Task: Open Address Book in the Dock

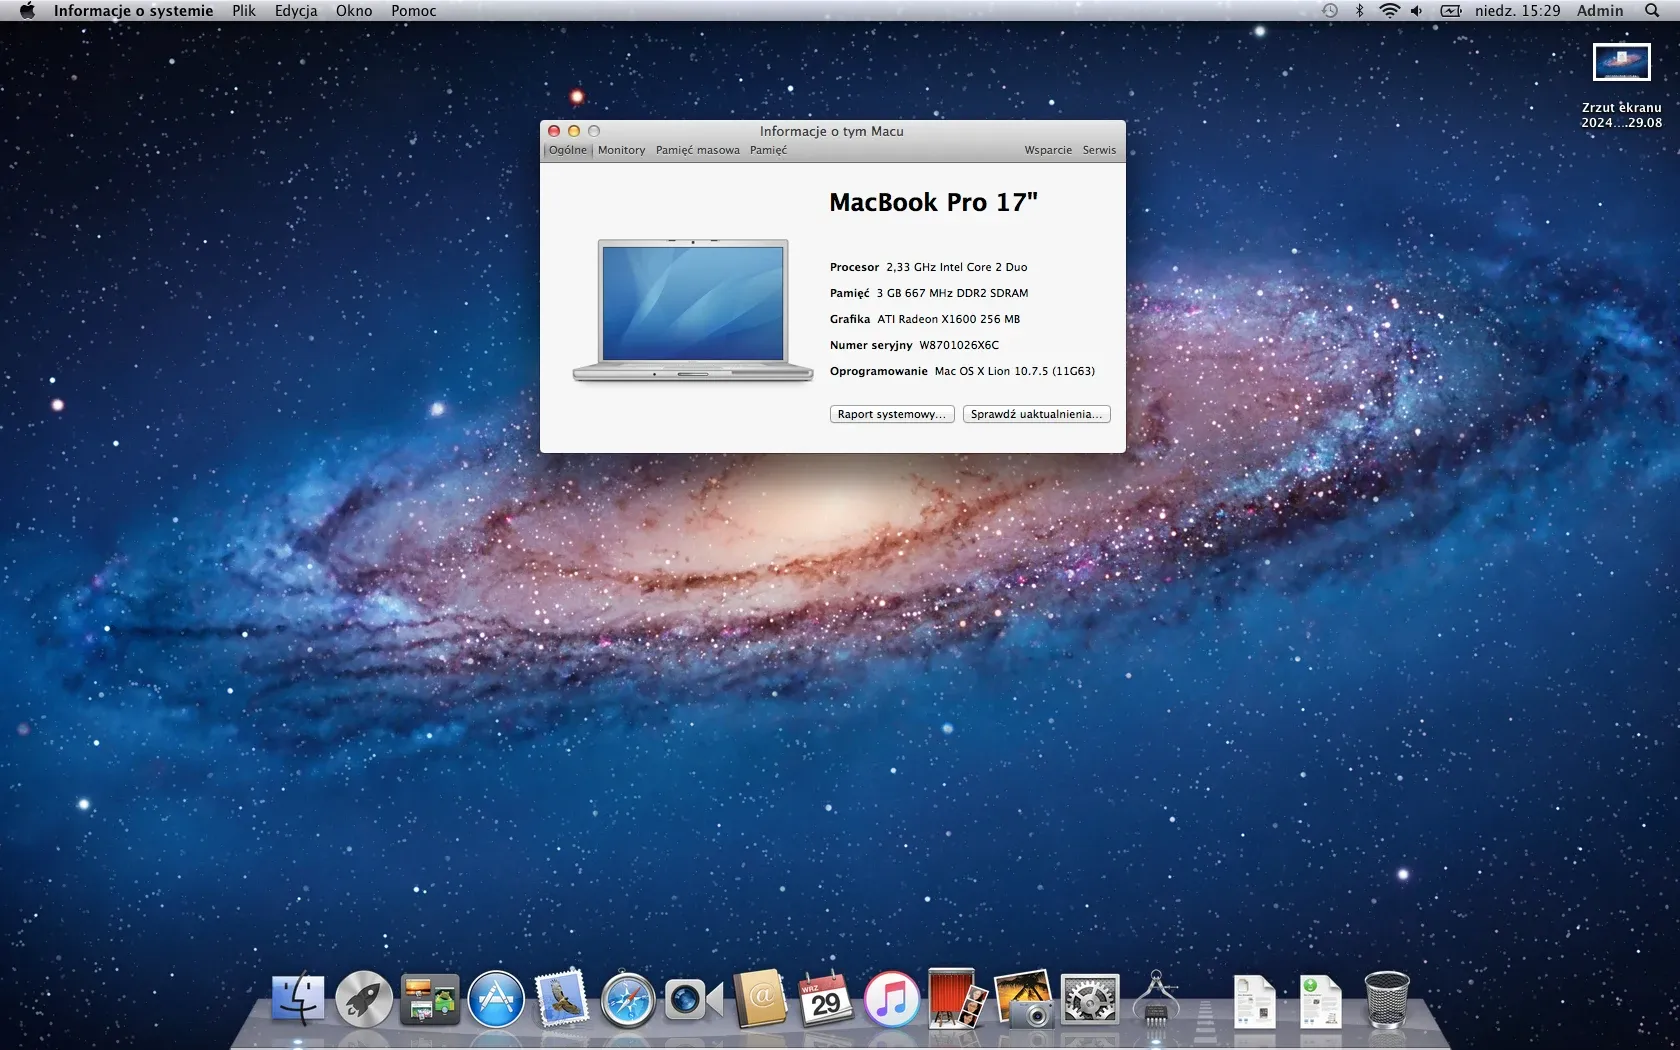Action: click(760, 999)
